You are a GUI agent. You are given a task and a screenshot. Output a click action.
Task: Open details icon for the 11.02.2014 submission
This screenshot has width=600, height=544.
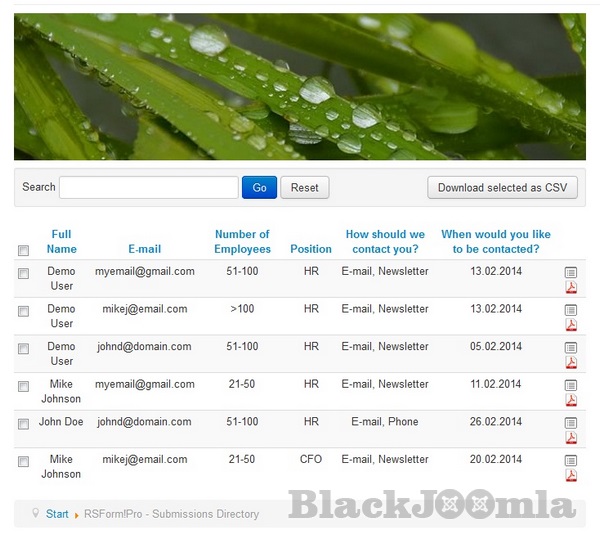click(571, 385)
